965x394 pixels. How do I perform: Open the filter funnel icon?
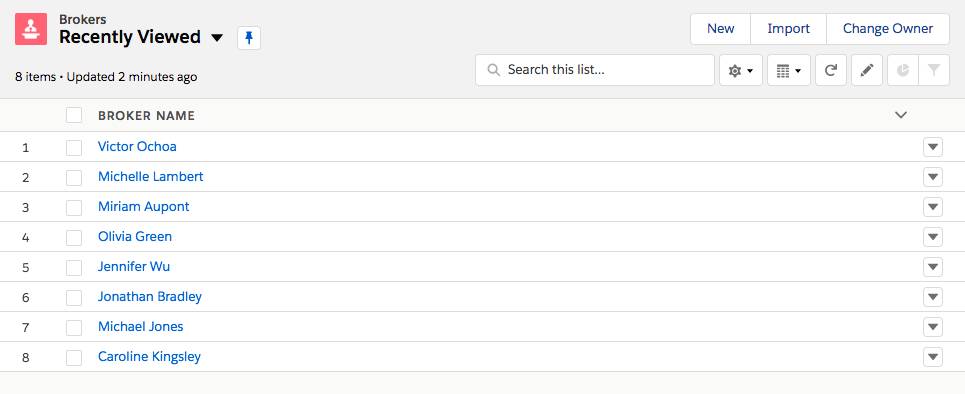(x=934, y=70)
